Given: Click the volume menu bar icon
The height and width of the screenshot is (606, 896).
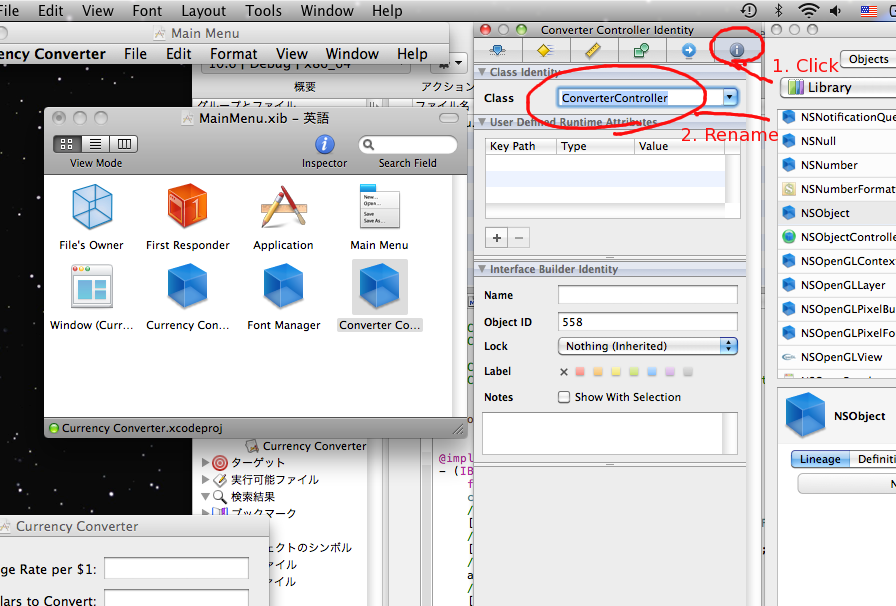Looking at the screenshot, I should 835,10.
